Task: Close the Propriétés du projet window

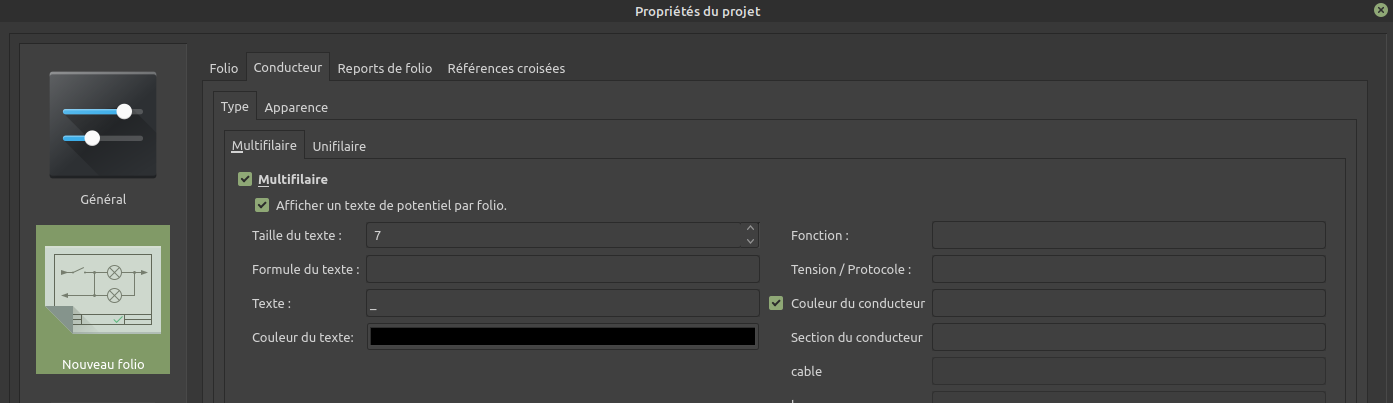Action: [1379, 10]
